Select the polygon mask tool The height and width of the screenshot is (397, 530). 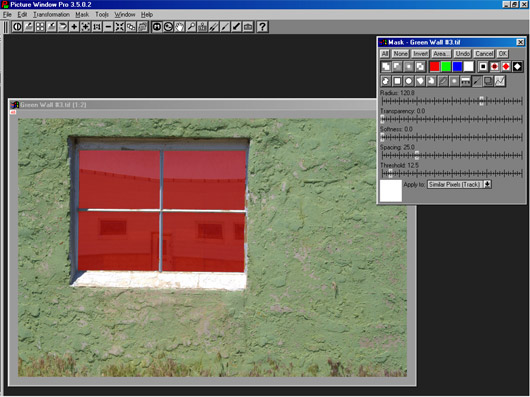420,81
